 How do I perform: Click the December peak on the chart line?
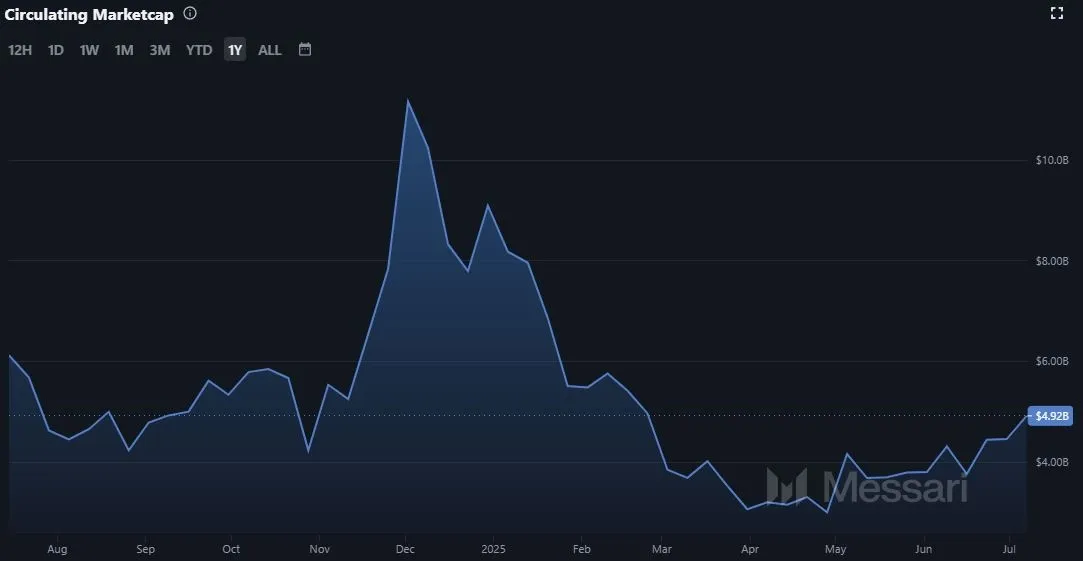[x=408, y=101]
